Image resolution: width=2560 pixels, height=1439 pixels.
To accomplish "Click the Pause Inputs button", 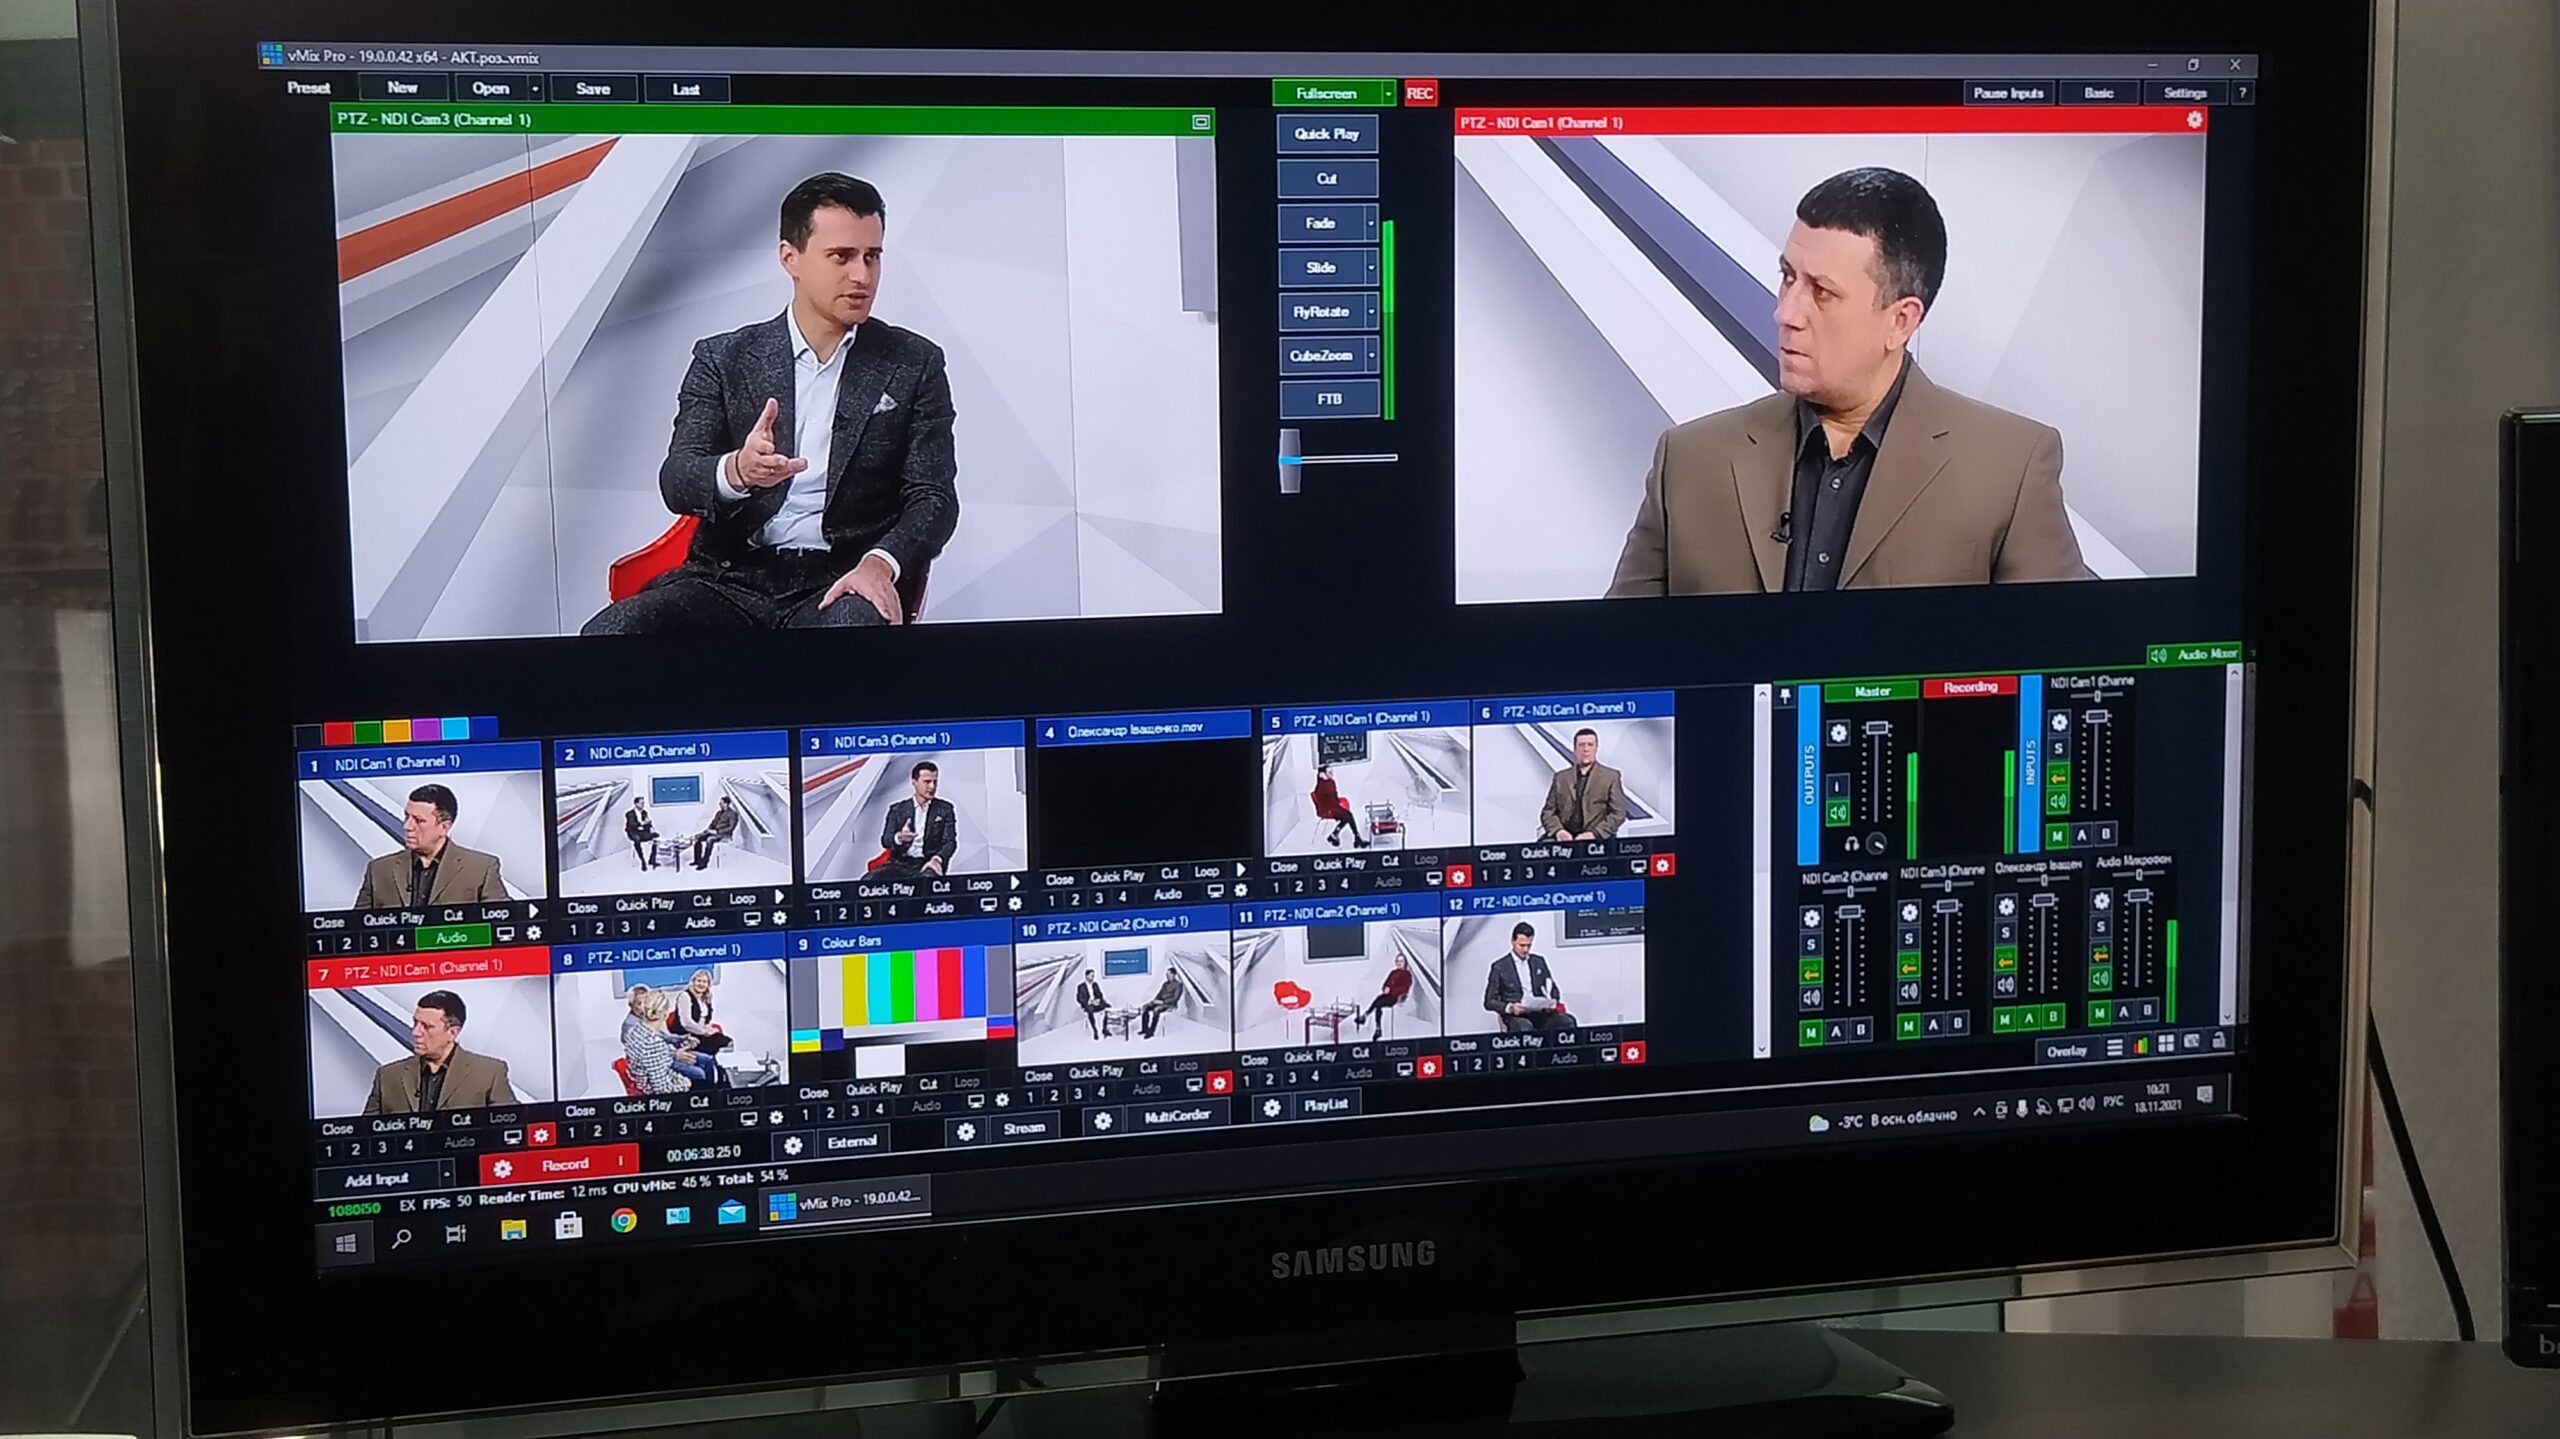I will click(2008, 93).
